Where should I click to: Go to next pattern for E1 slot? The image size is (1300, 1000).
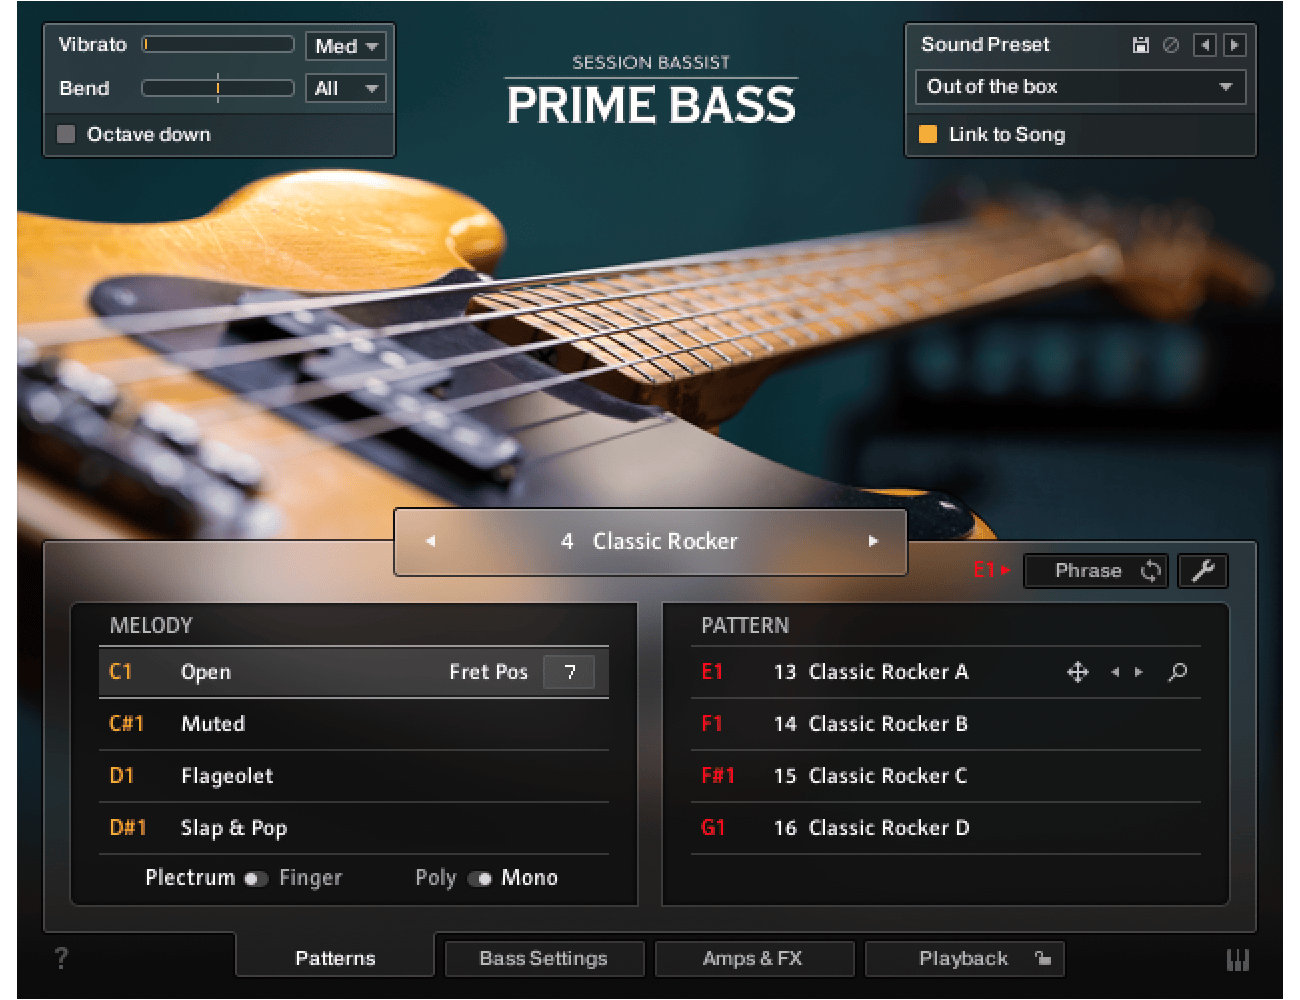[x=1138, y=672]
